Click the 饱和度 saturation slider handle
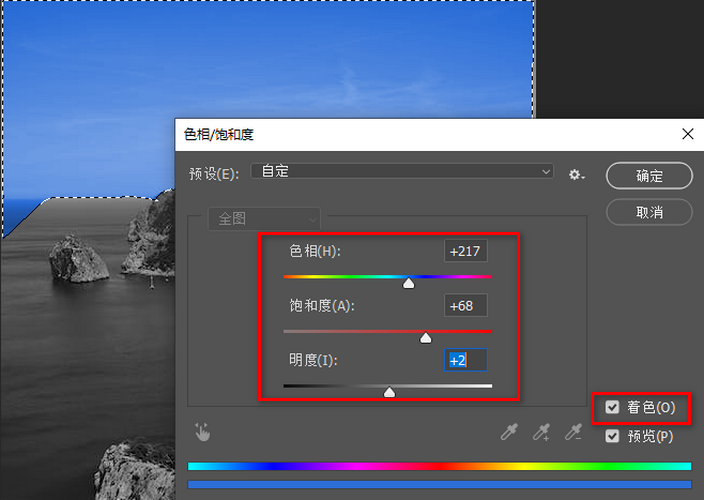 [426, 338]
